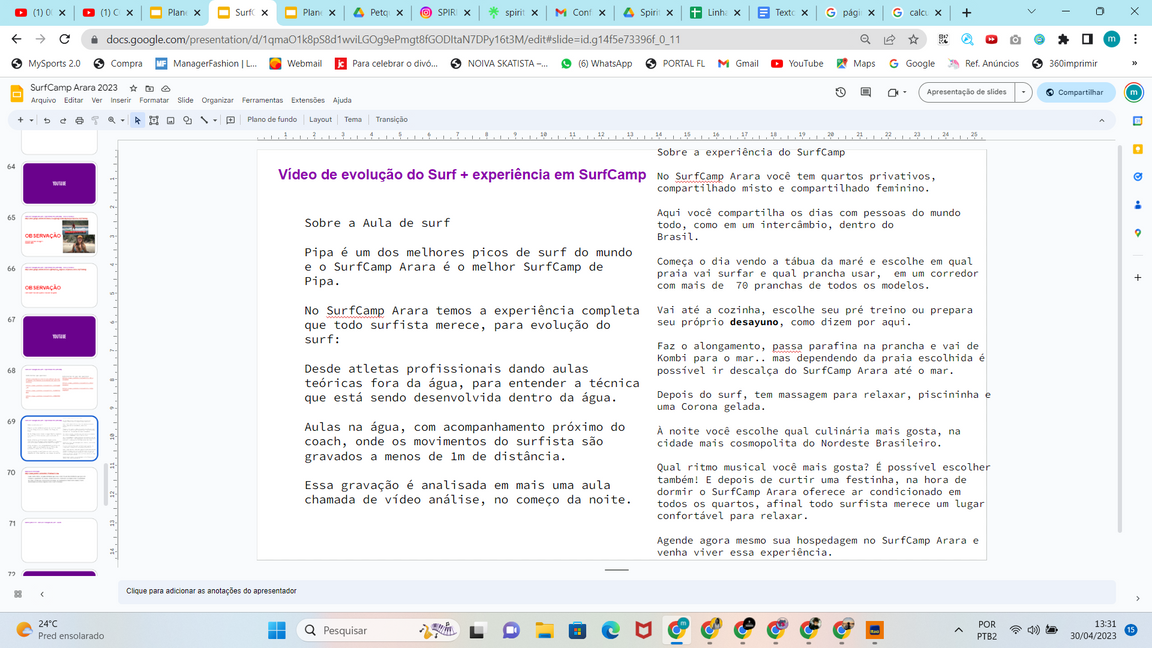Click the Compartilhar button

1075,92
